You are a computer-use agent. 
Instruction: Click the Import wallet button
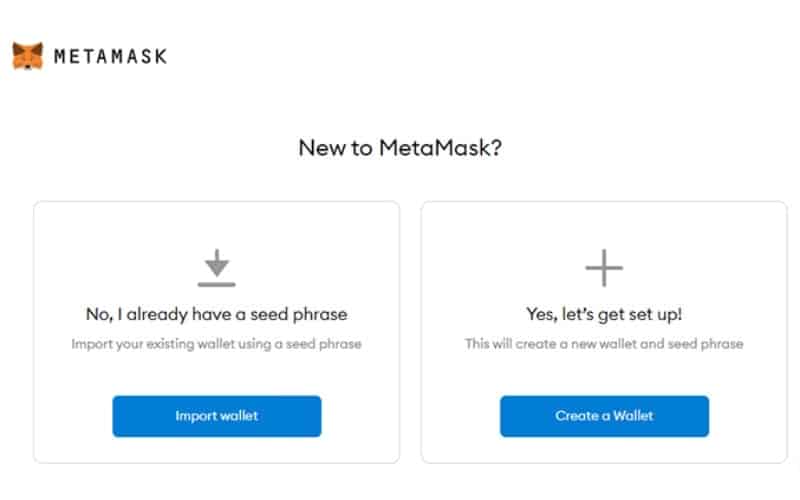217,416
